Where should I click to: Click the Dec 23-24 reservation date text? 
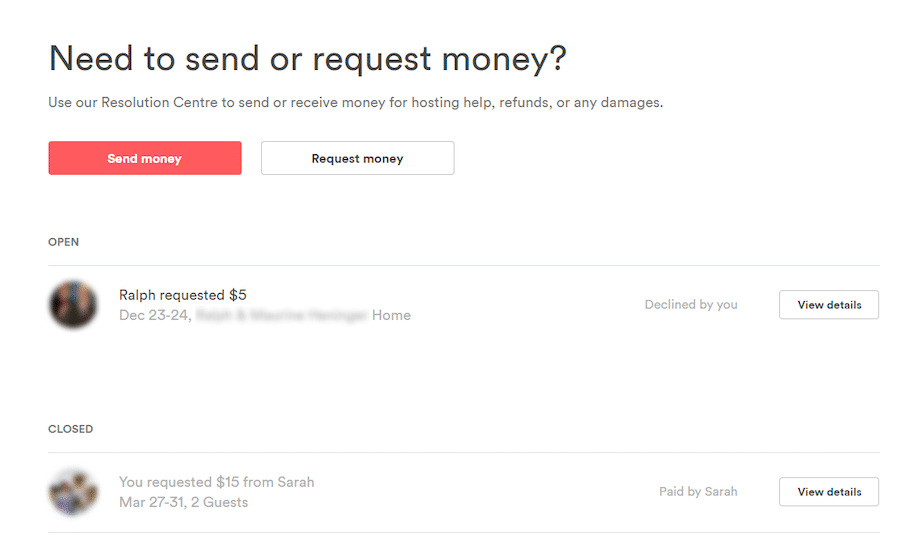pos(155,315)
